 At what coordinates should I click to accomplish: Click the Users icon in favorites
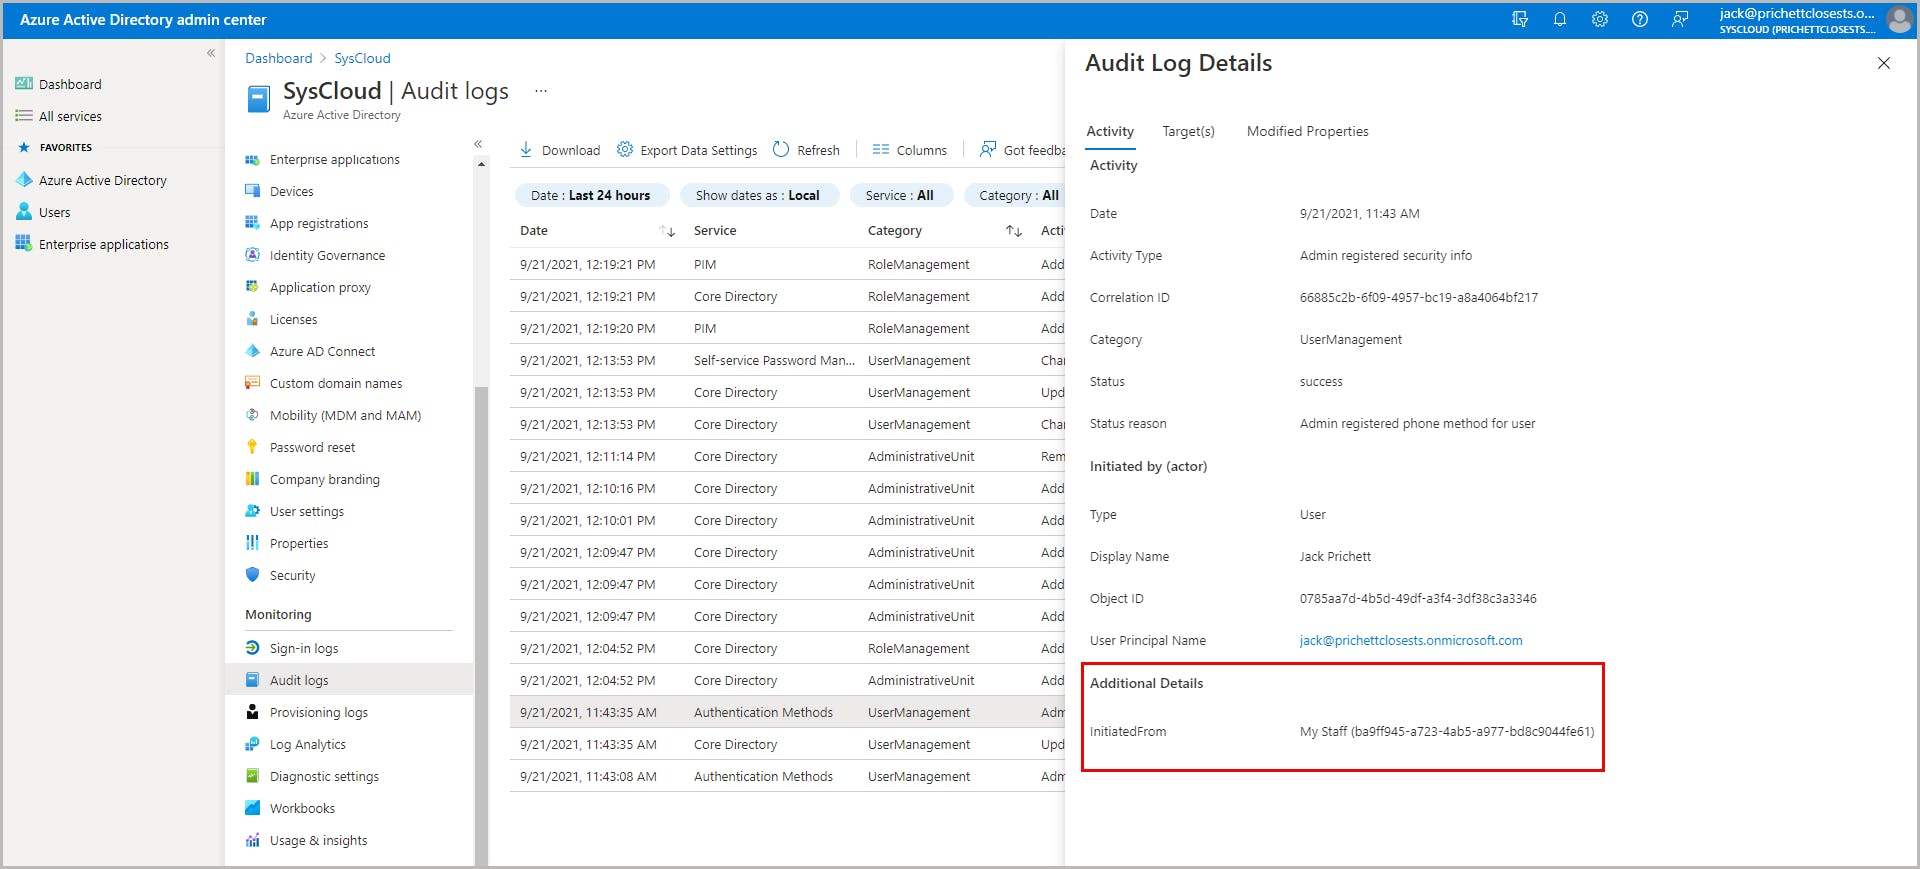tap(24, 212)
